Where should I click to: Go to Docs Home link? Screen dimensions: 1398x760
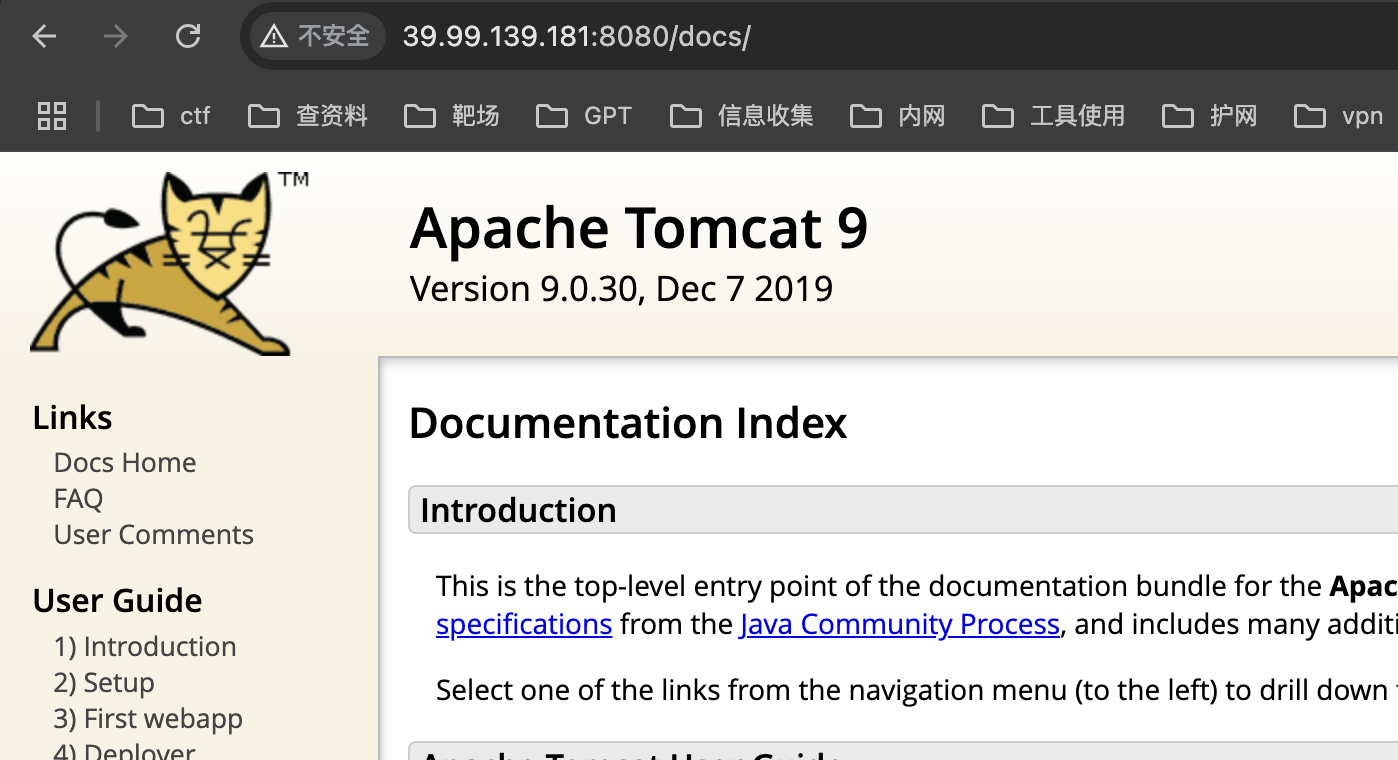point(125,462)
